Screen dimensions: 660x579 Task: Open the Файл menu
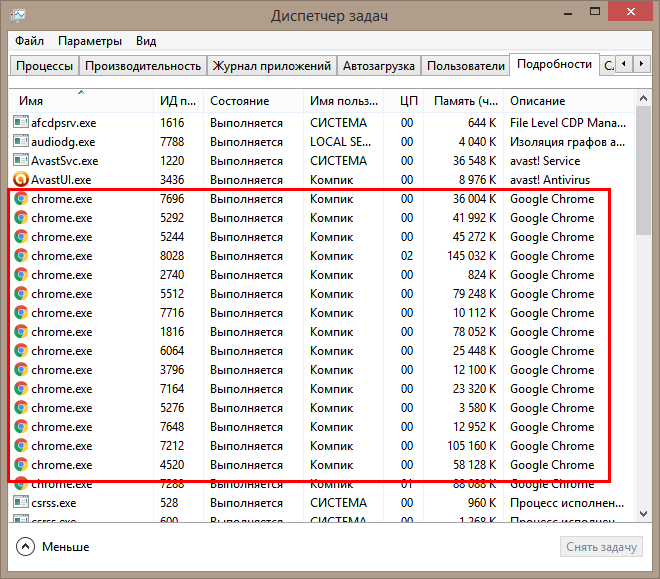pyautogui.click(x=29, y=41)
